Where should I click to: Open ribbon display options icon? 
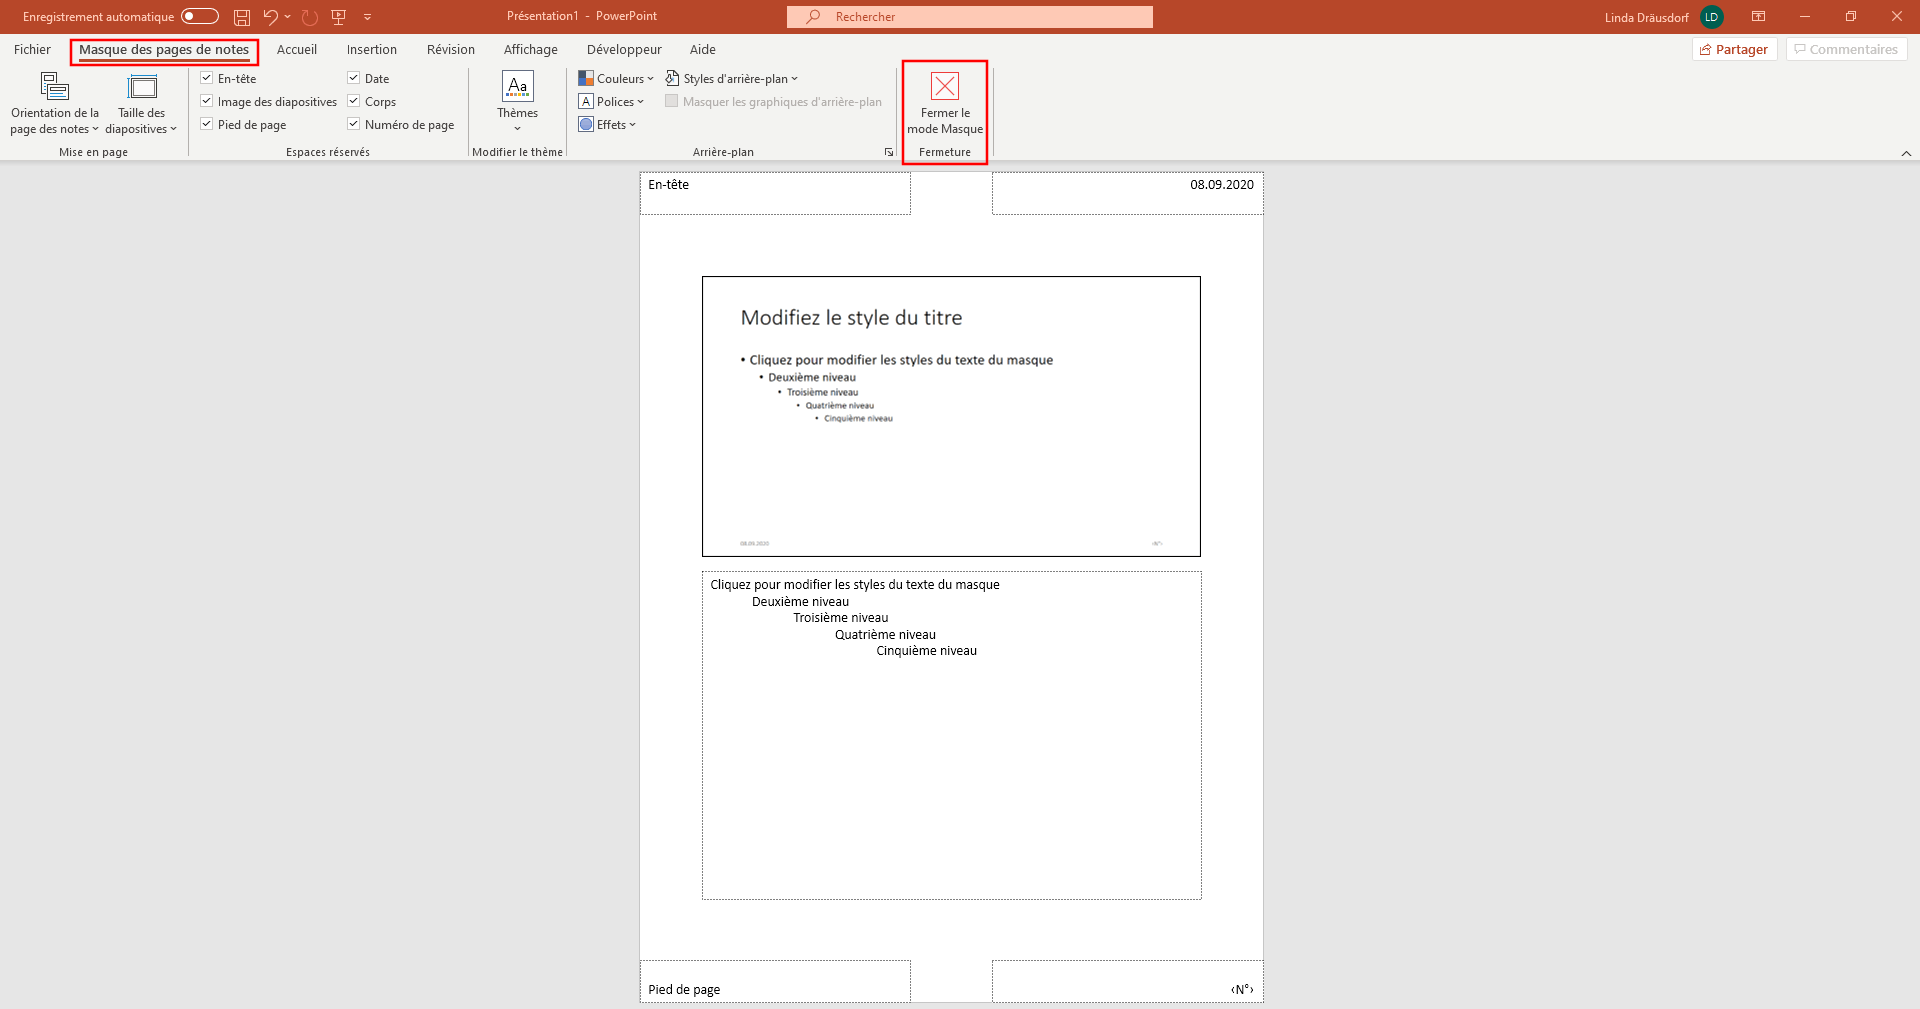(x=1758, y=17)
